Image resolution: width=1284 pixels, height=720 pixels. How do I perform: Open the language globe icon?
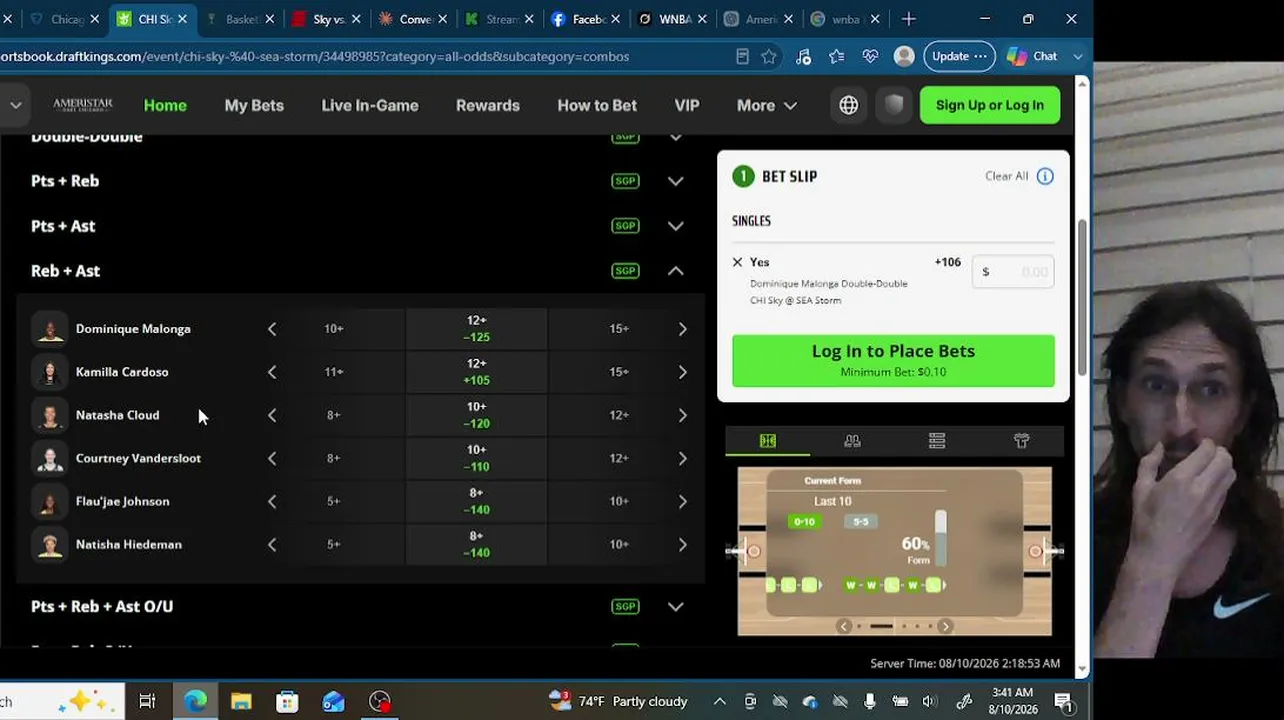(x=848, y=105)
